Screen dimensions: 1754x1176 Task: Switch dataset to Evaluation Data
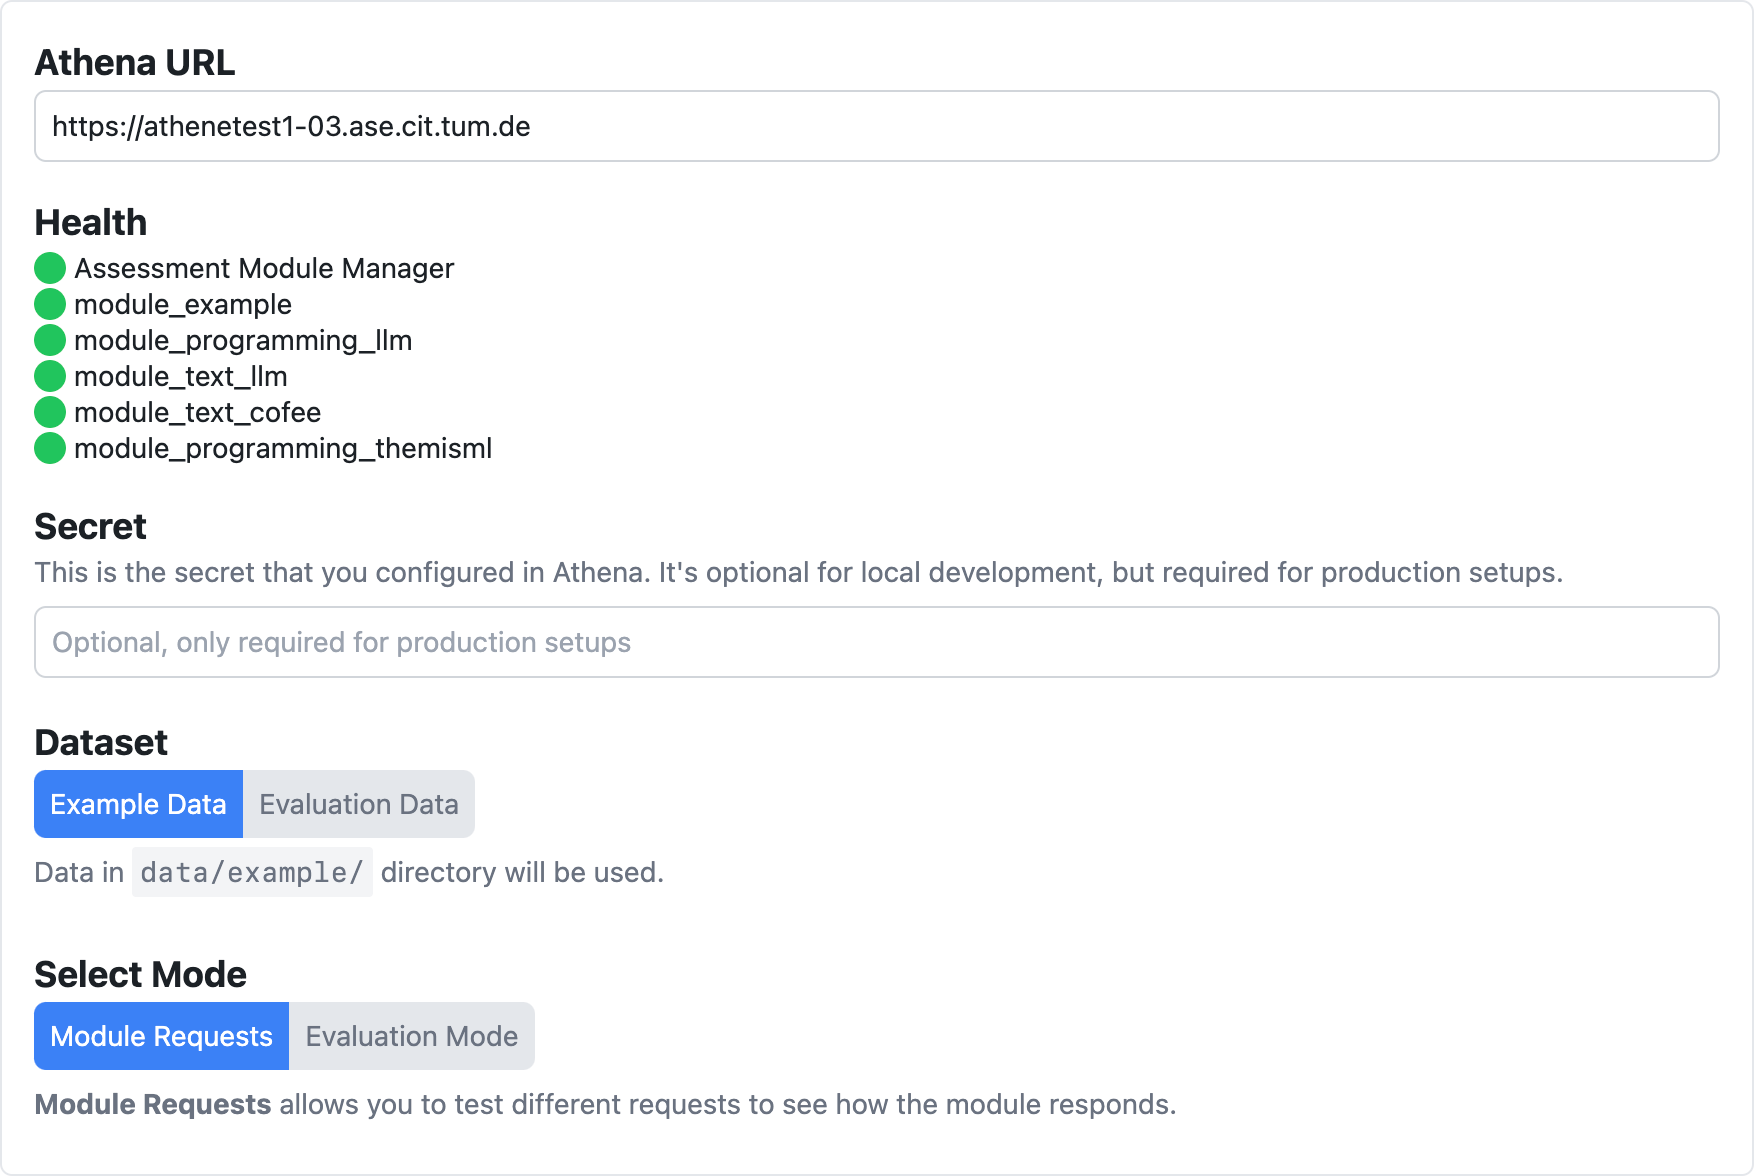(x=358, y=804)
